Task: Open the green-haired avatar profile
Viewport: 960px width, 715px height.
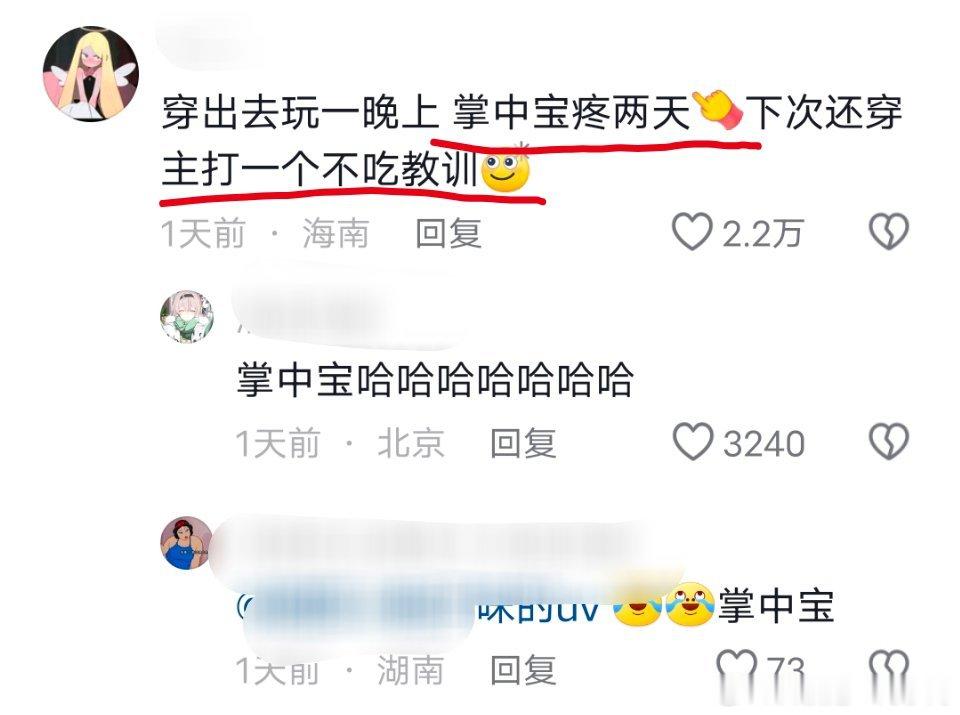Action: click(187, 316)
